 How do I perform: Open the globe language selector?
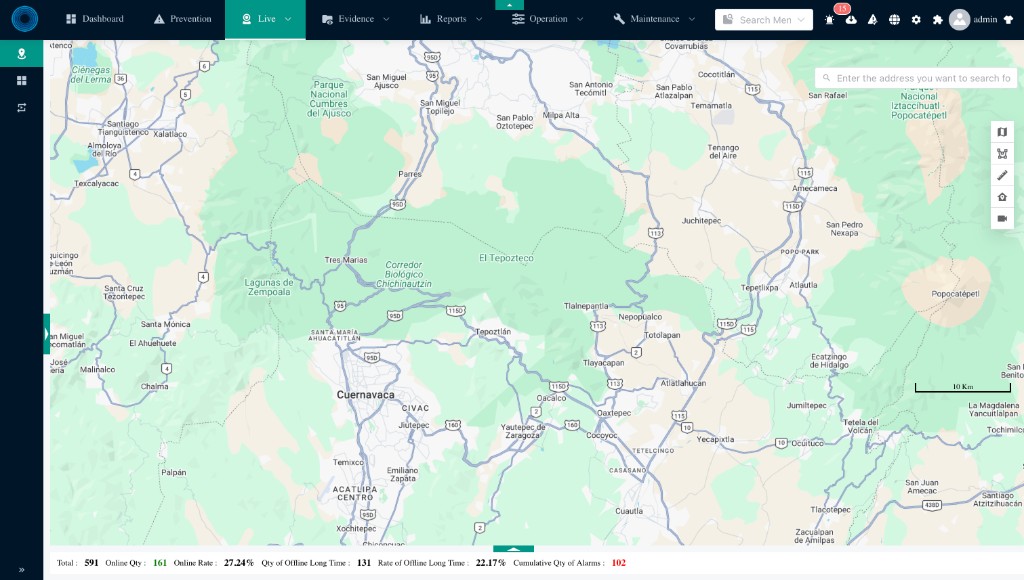coord(895,20)
